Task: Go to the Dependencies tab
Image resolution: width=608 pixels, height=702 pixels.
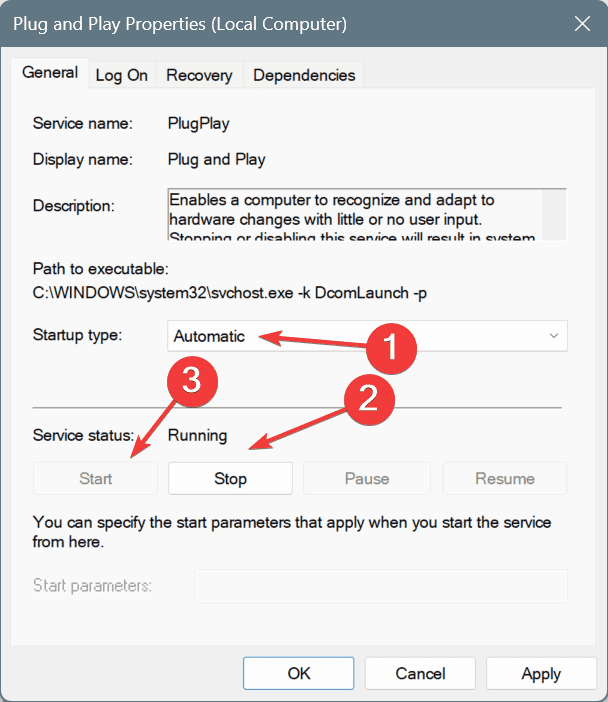Action: tap(304, 75)
